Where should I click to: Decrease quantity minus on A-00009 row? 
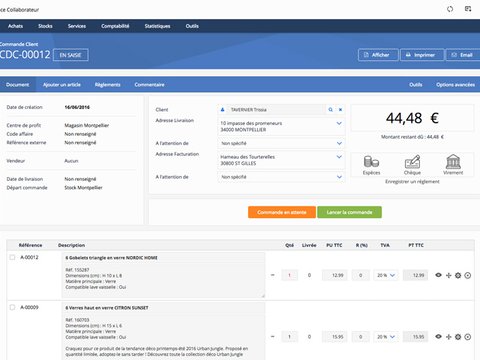(x=273, y=337)
